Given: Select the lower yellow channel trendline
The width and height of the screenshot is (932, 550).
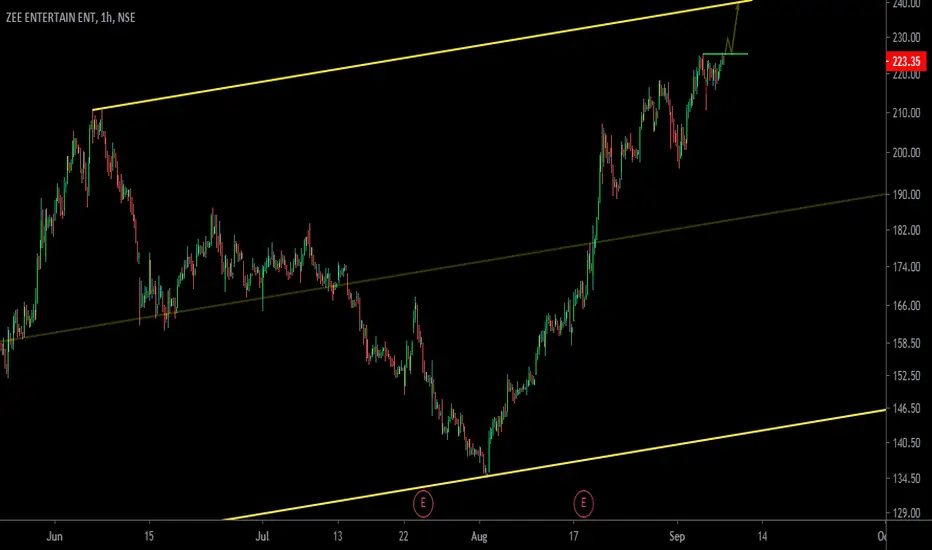Looking at the screenshot, I should [553, 465].
